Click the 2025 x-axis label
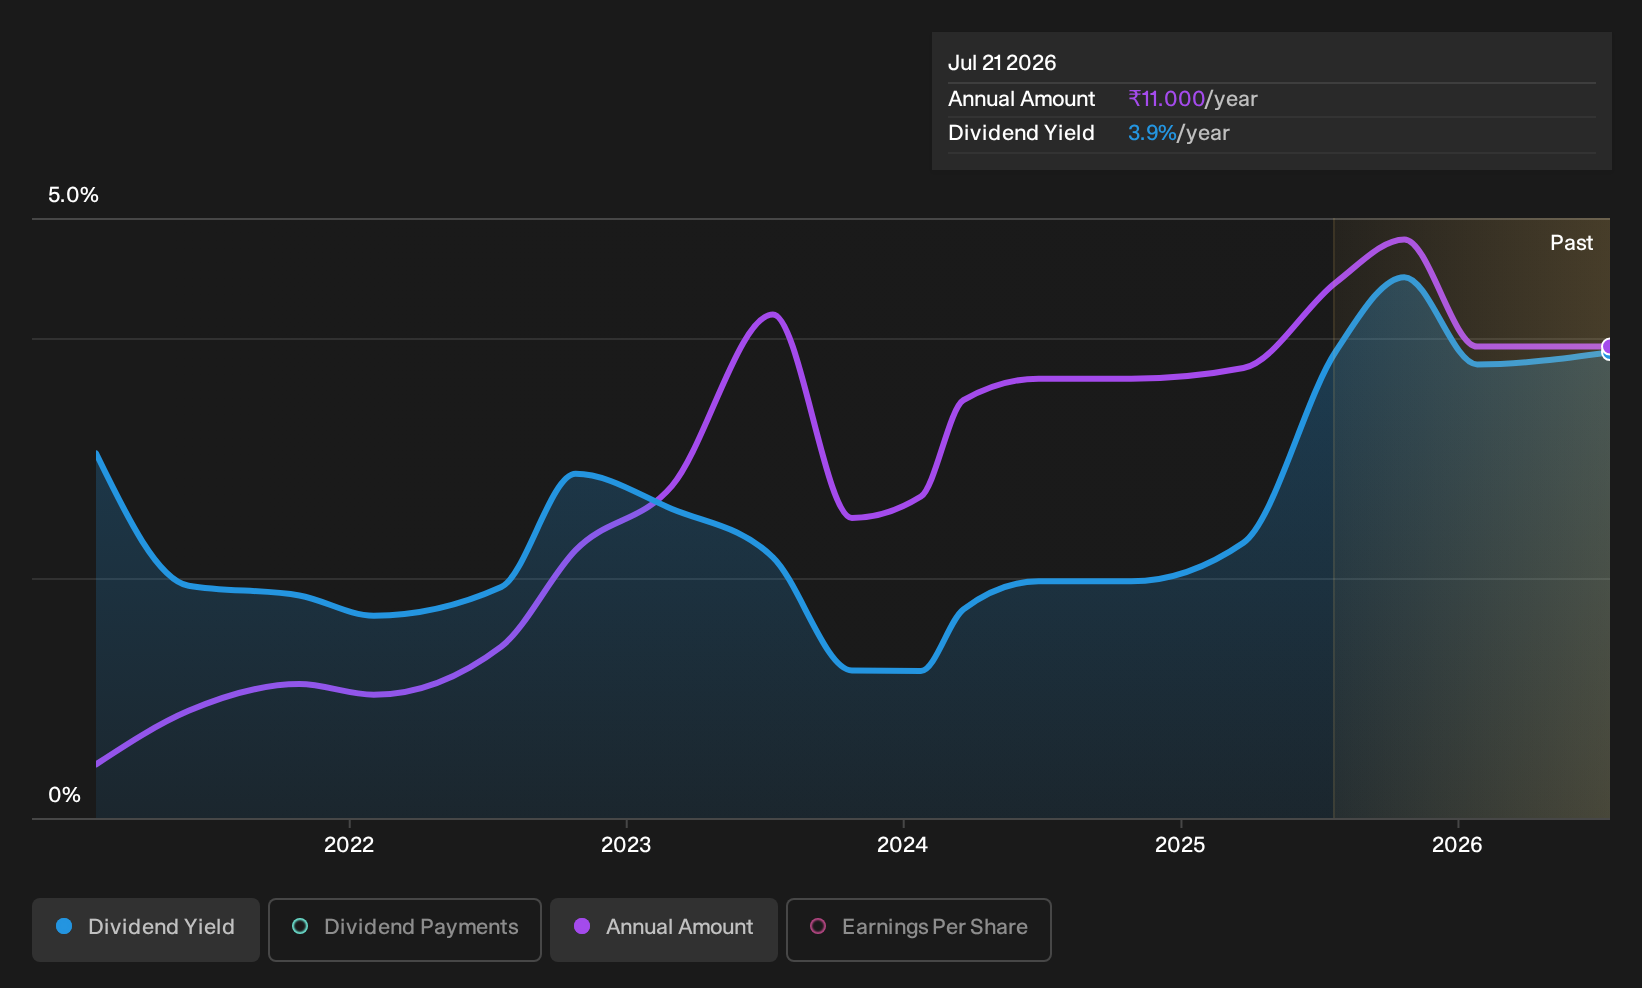 click(1180, 845)
